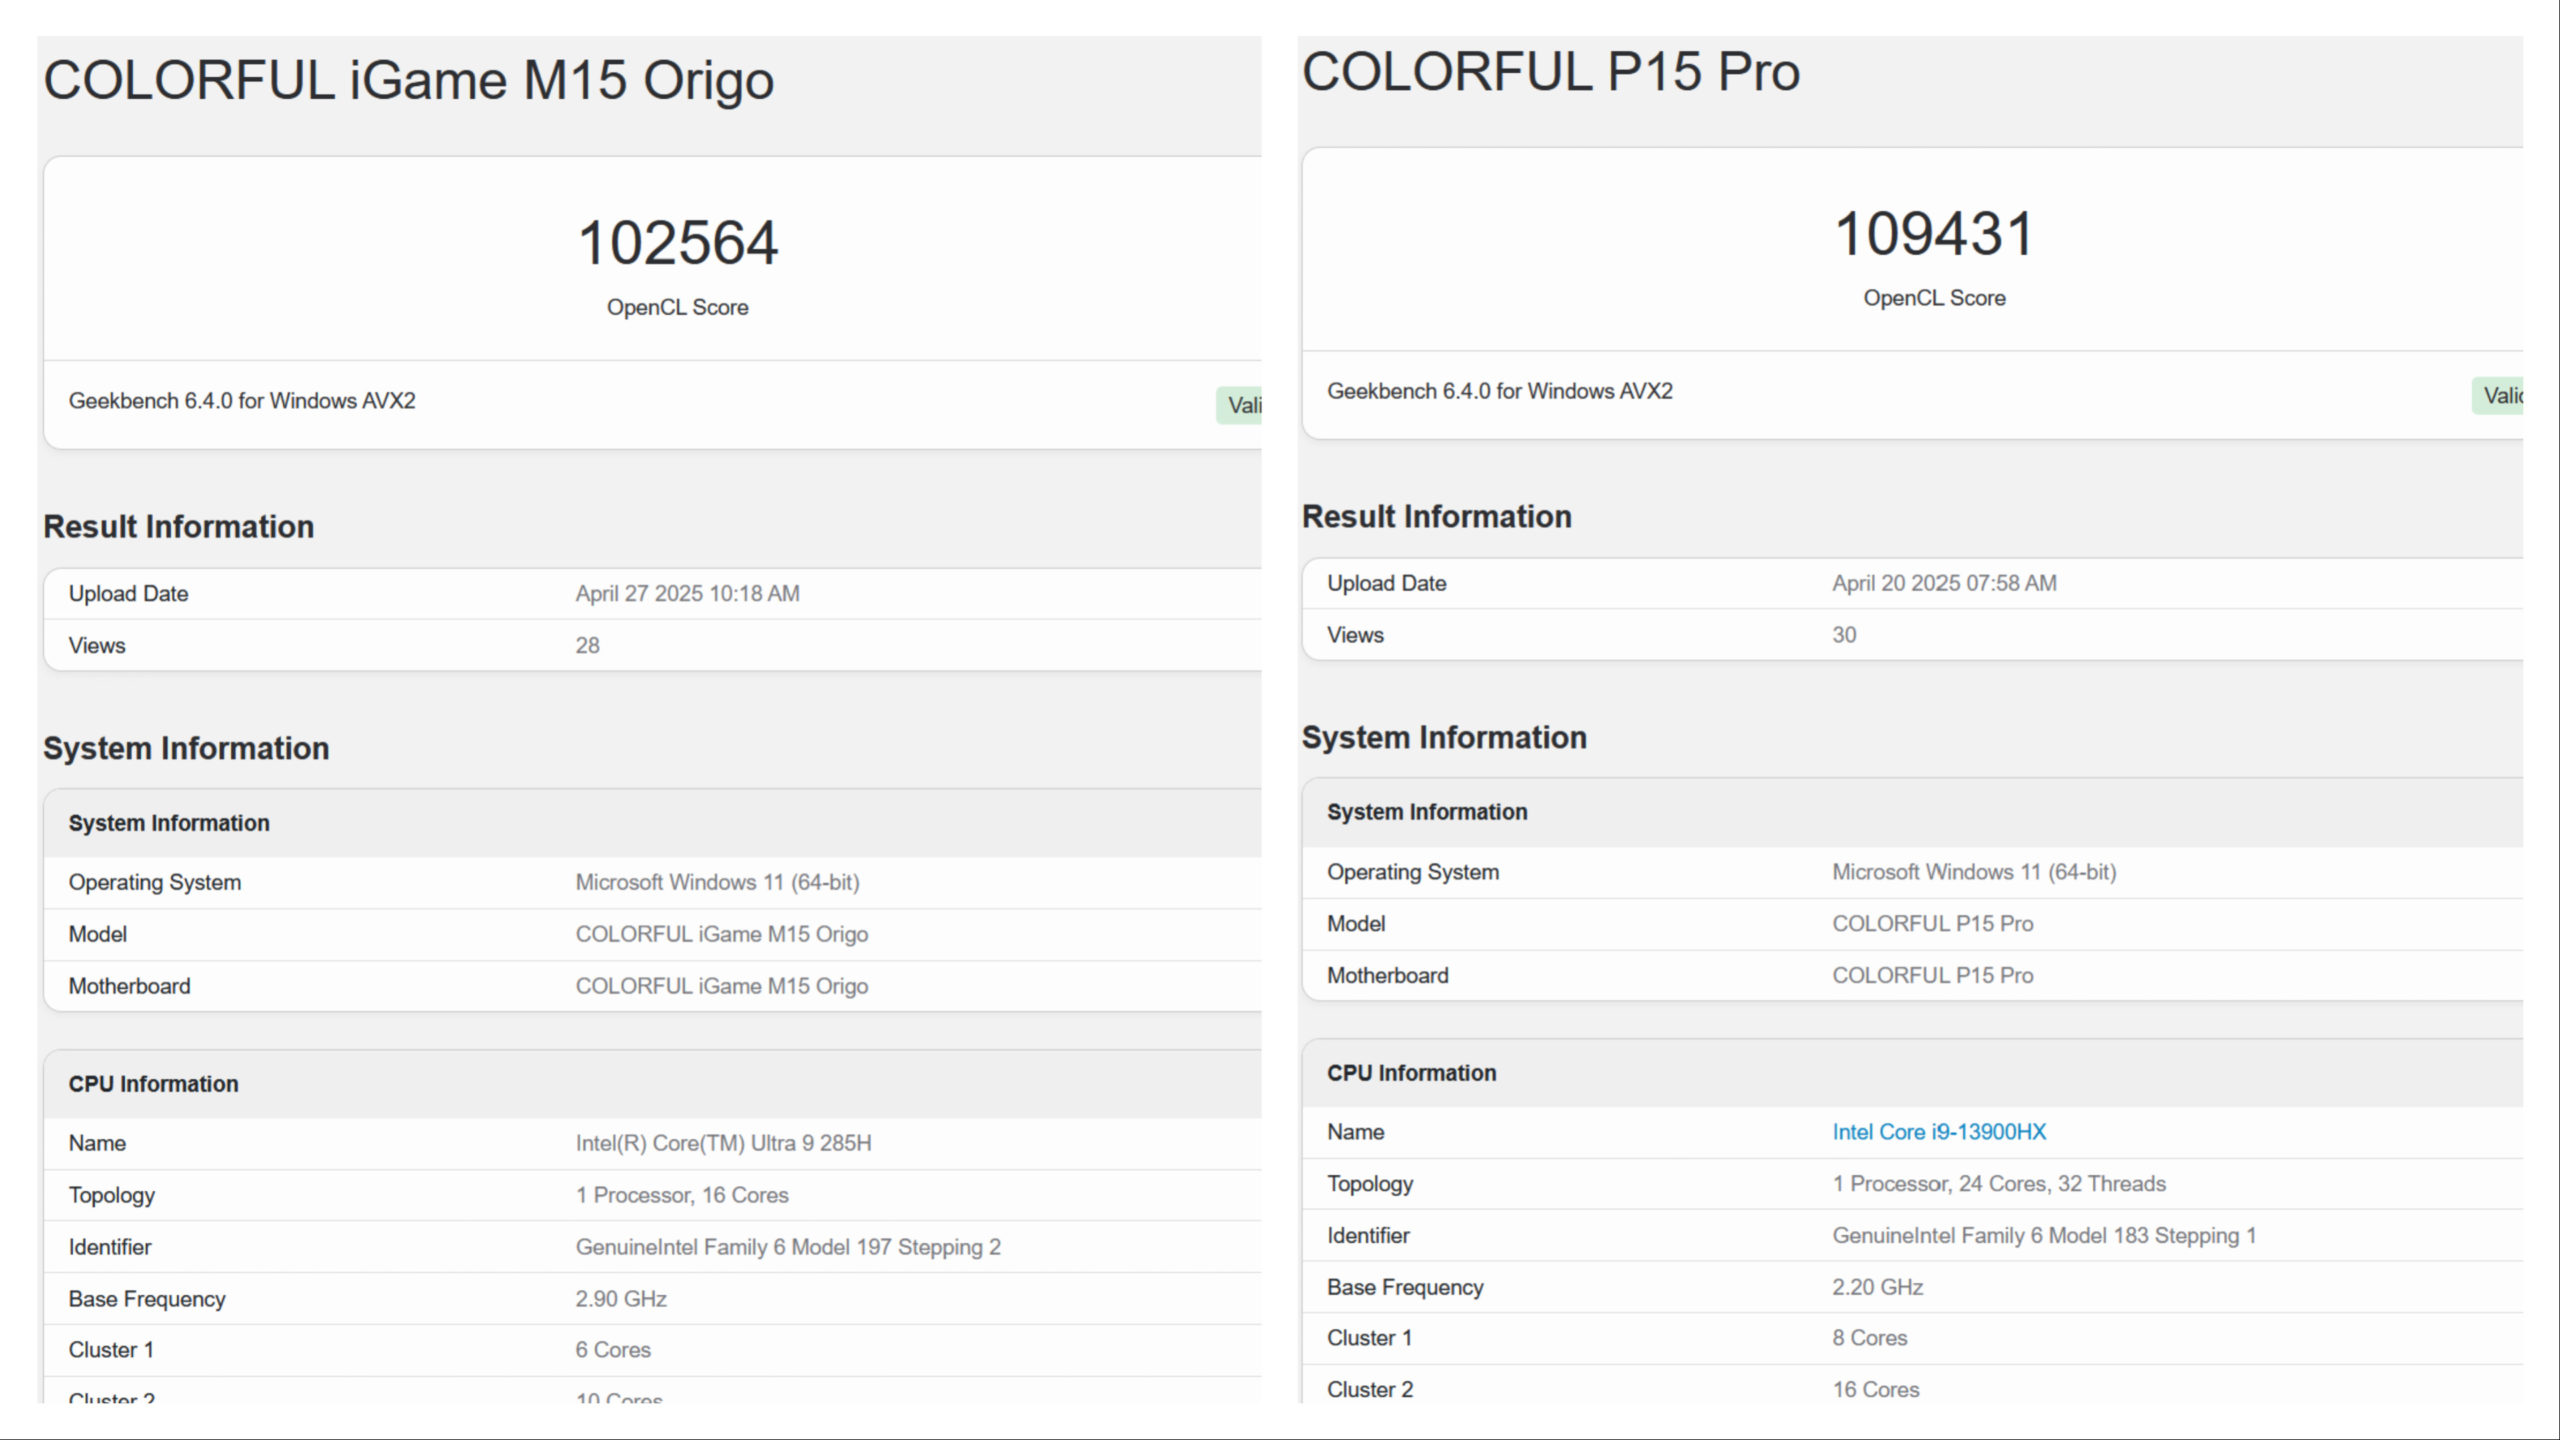This screenshot has width=2560, height=1440.
Task: Click the Model 197 Stepping 2 identifier
Action: click(x=788, y=1247)
